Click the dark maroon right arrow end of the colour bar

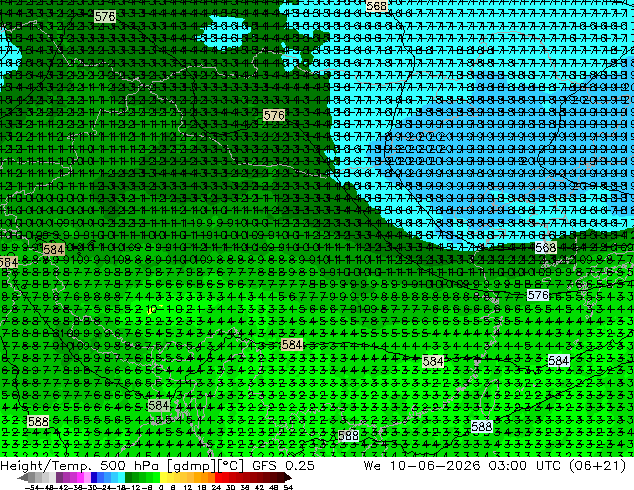click(x=288, y=477)
